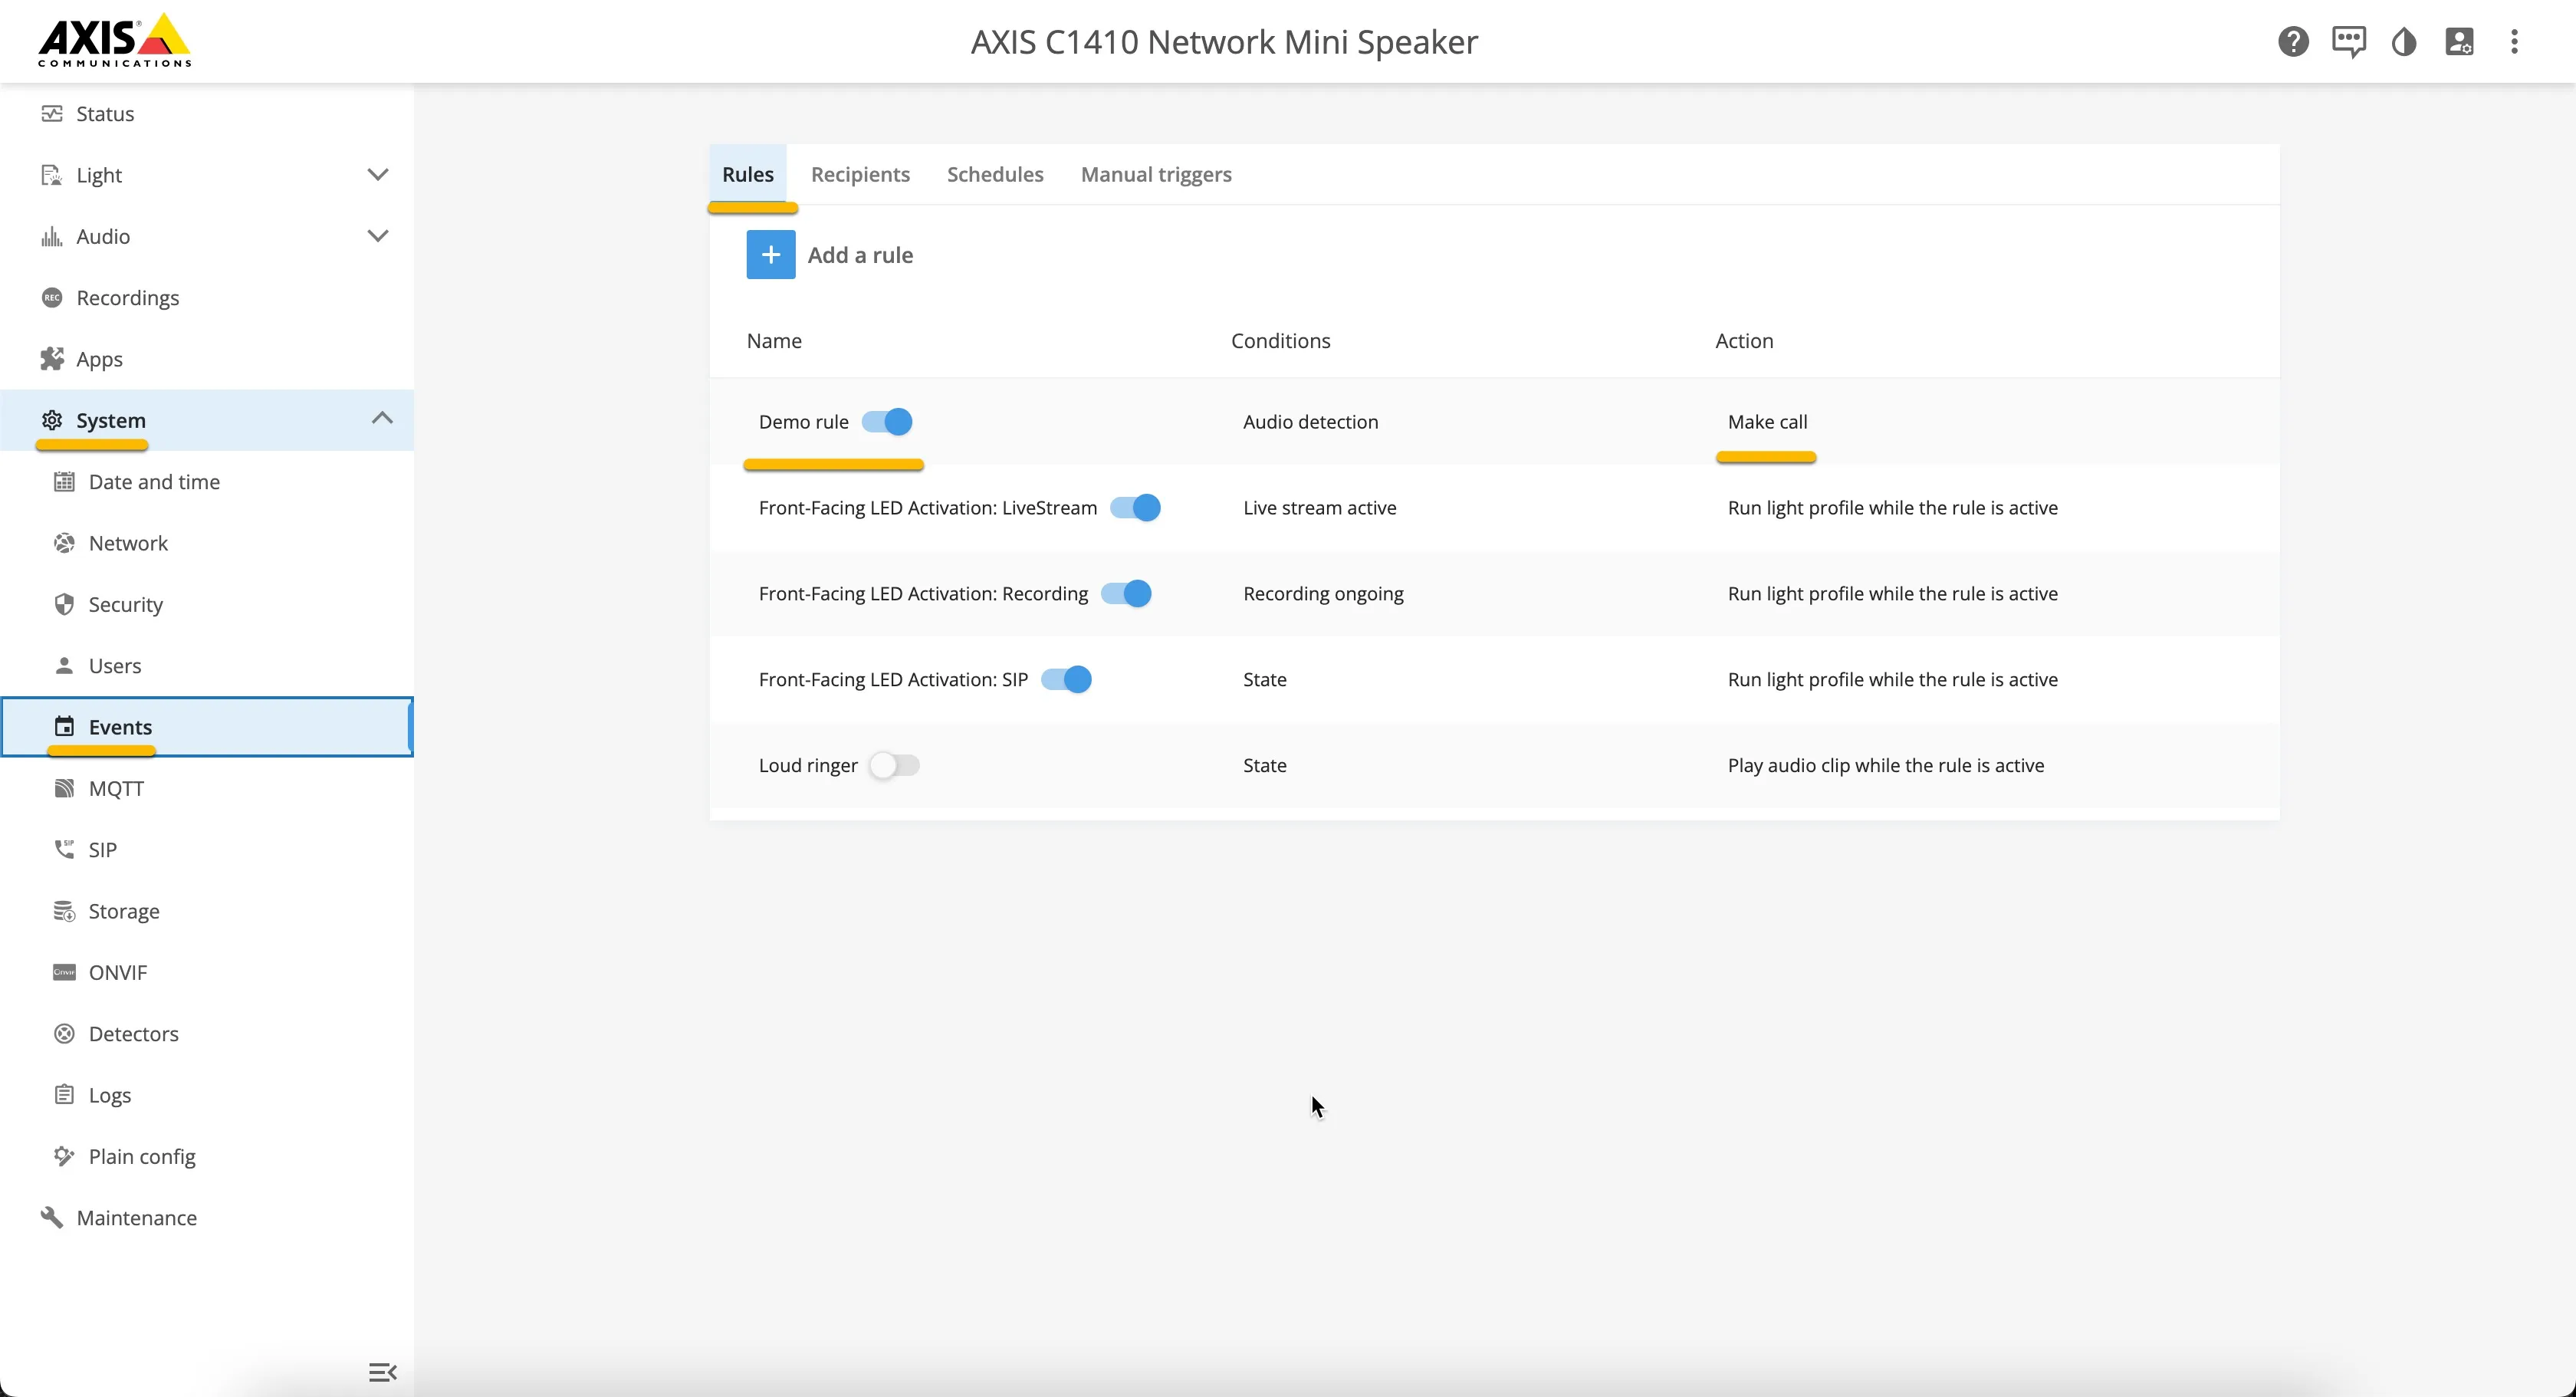This screenshot has width=2576, height=1397.
Task: Switch to the Recipients tab
Action: 860,174
